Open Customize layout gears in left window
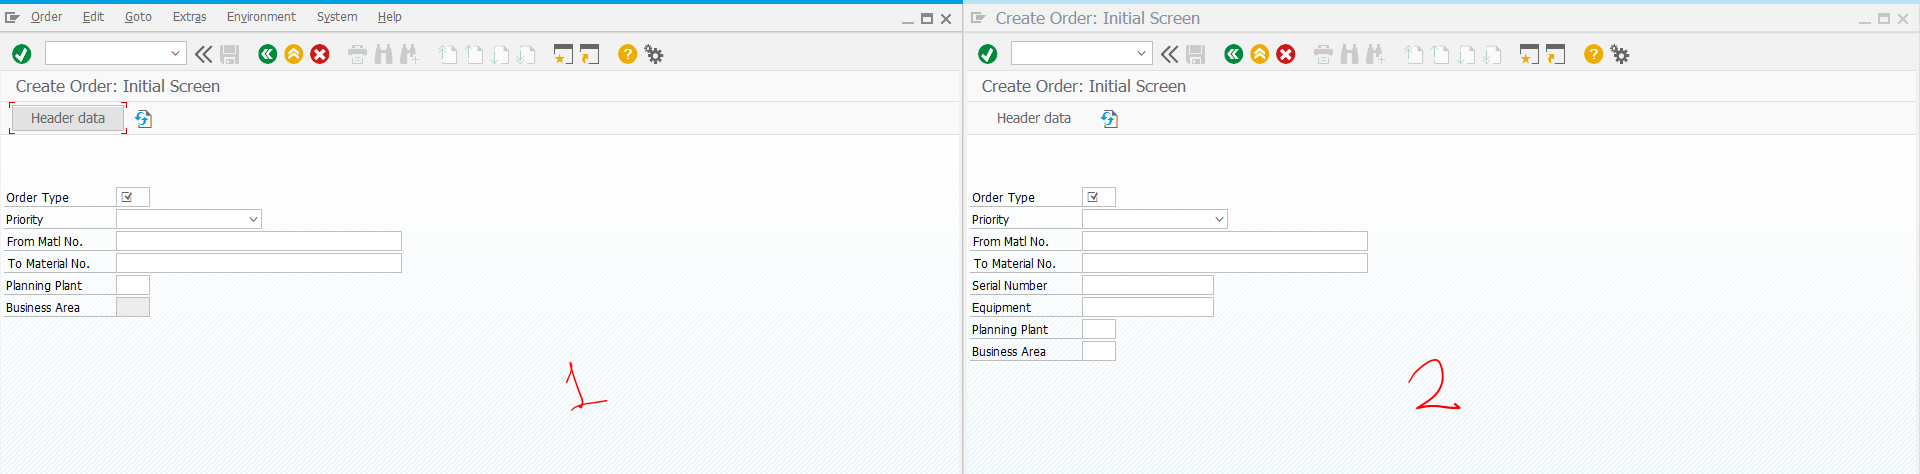Viewport: 1920px width, 474px height. [654, 54]
